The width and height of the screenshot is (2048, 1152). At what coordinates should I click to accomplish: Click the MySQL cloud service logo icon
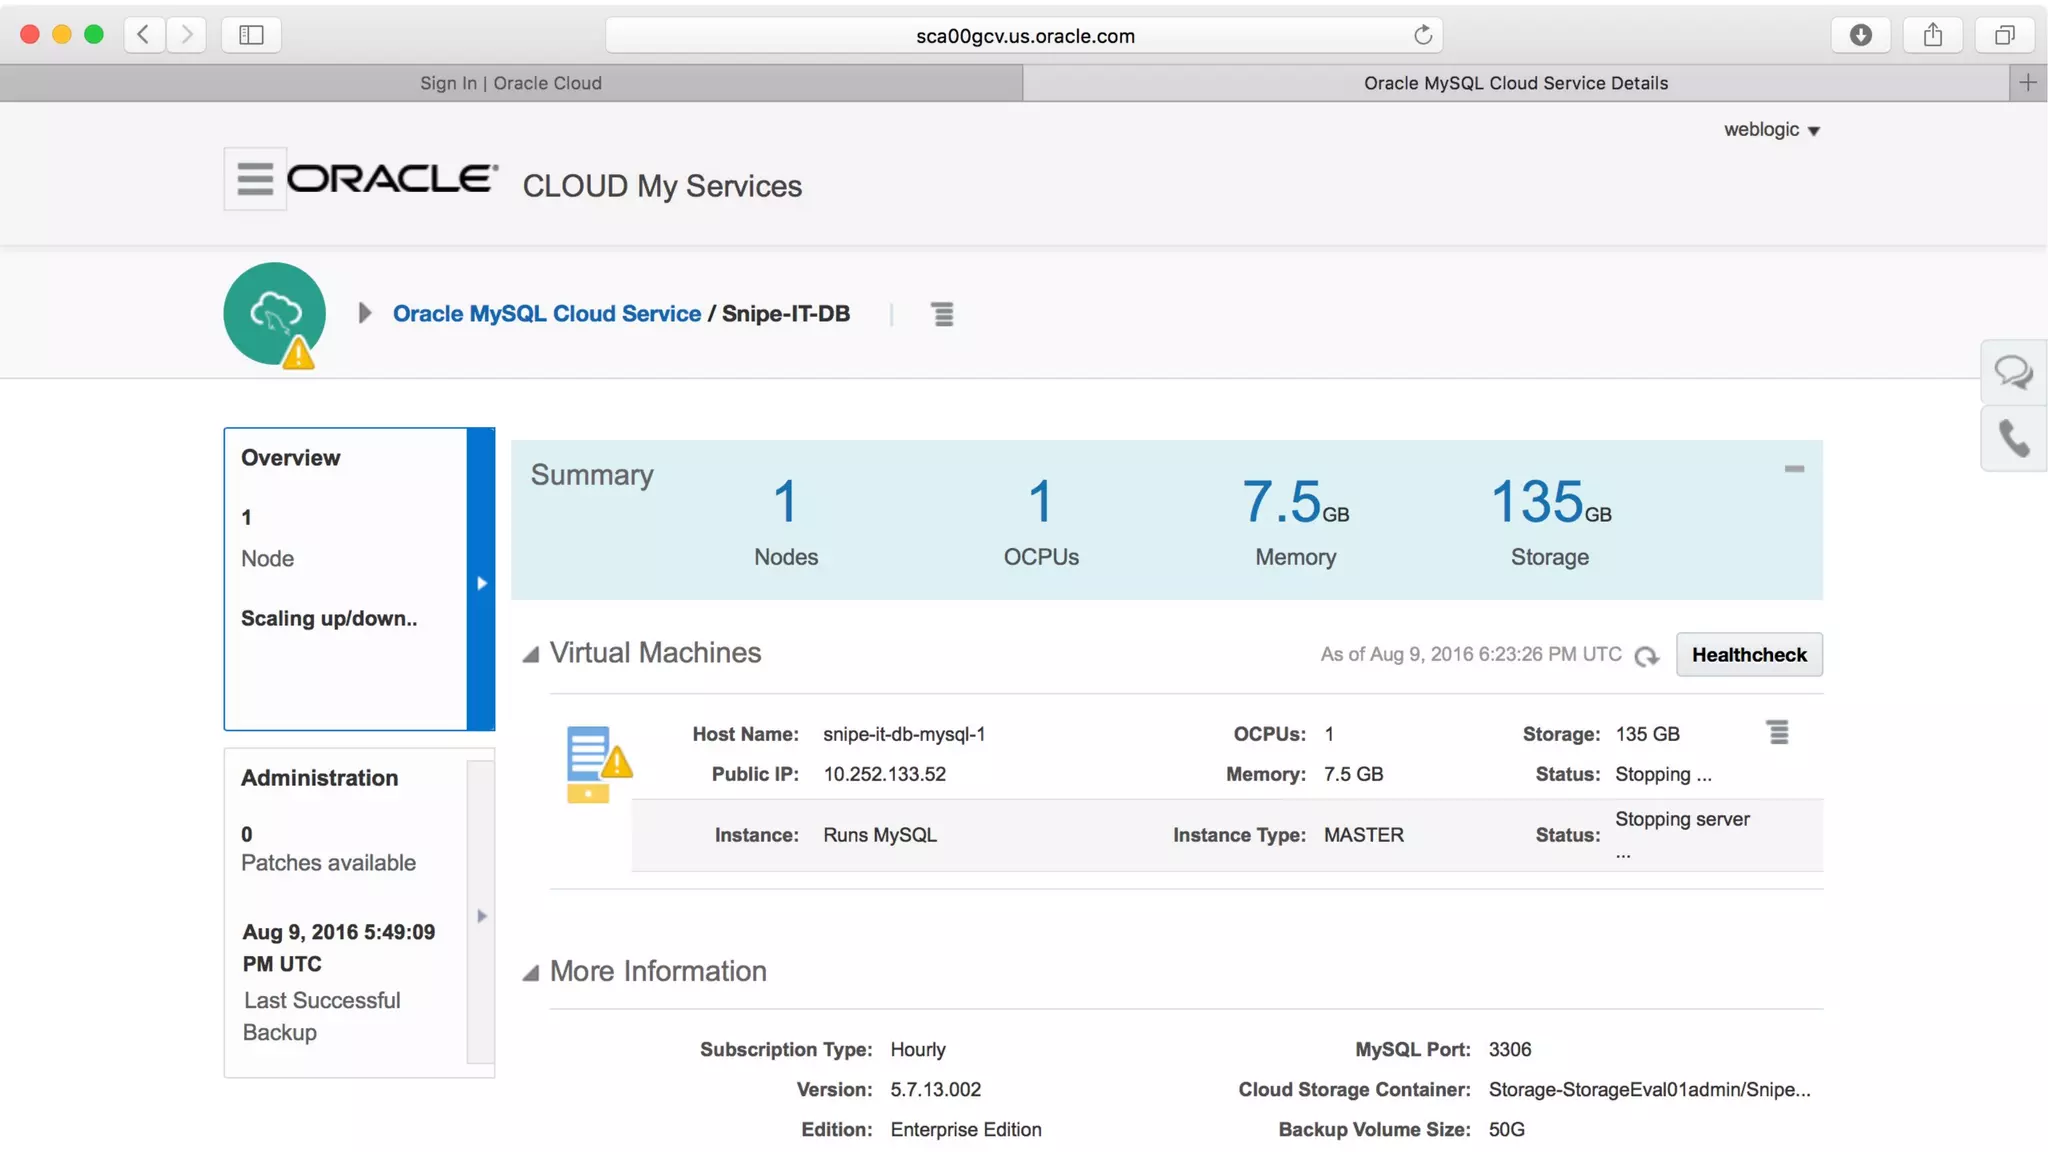tap(275, 314)
